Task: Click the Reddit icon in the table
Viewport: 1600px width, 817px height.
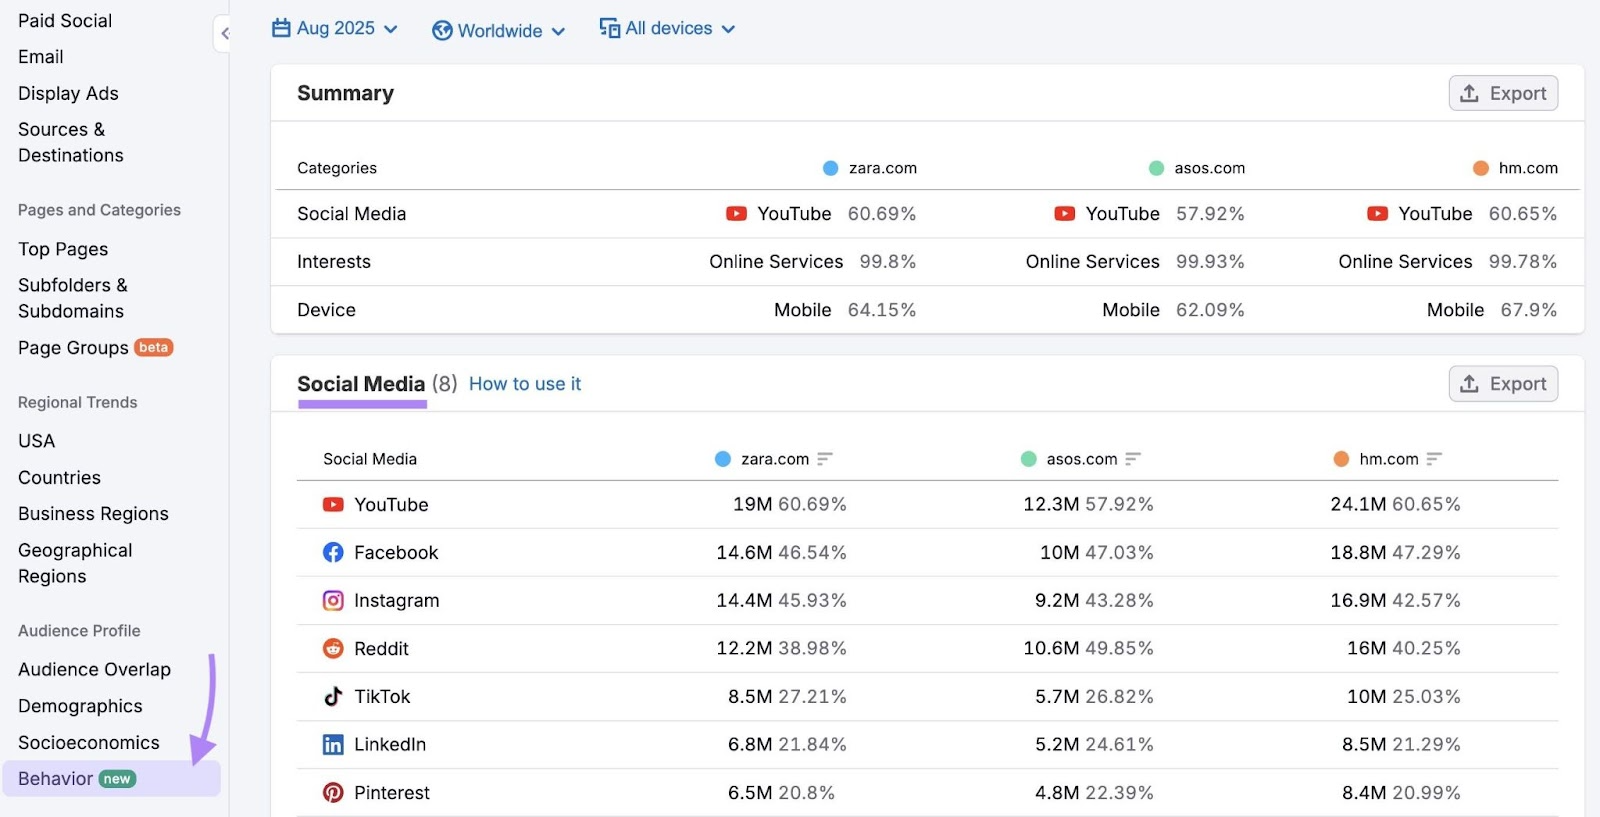Action: point(333,649)
